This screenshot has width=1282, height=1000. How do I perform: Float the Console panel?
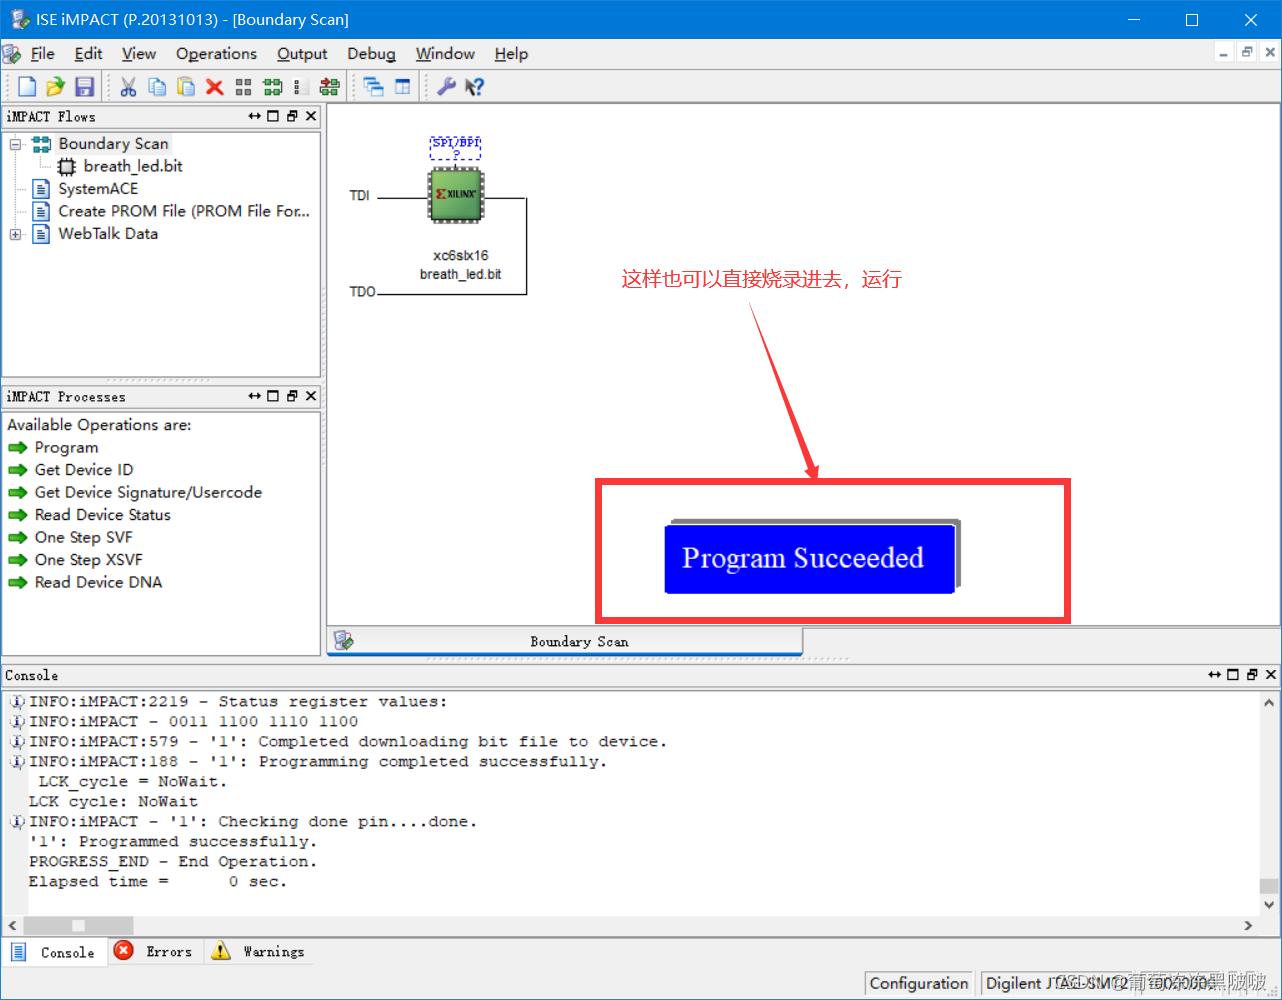1252,675
